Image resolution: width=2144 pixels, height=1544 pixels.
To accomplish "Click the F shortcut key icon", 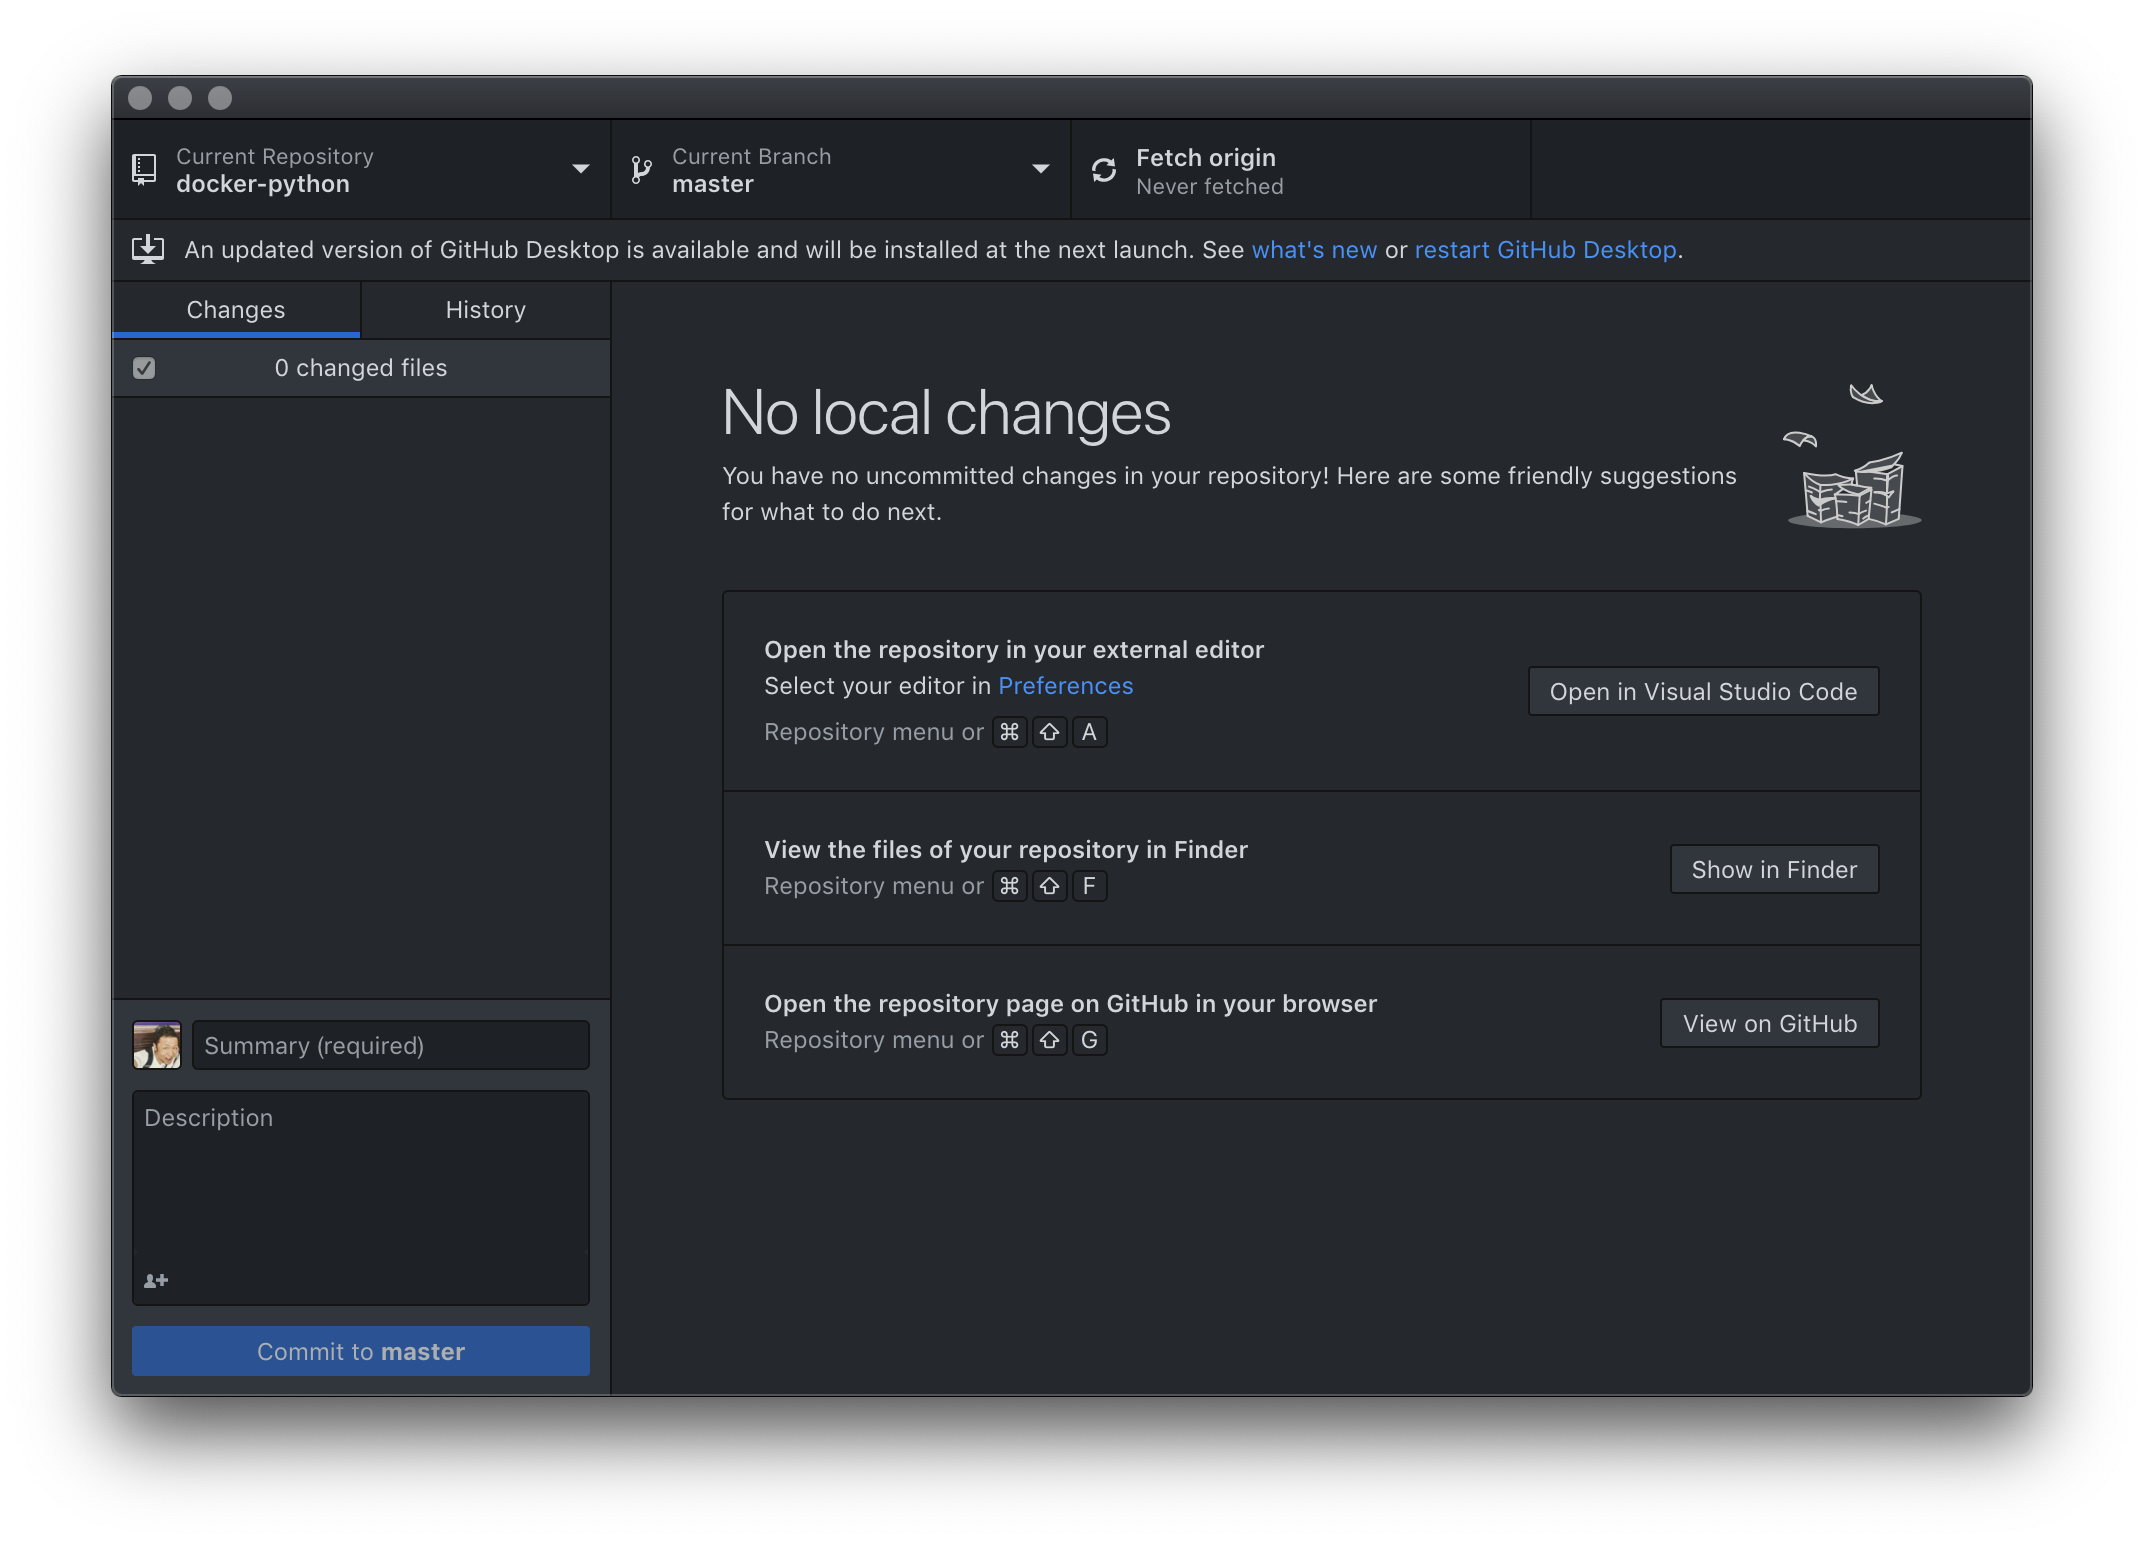I will pyautogui.click(x=1089, y=886).
